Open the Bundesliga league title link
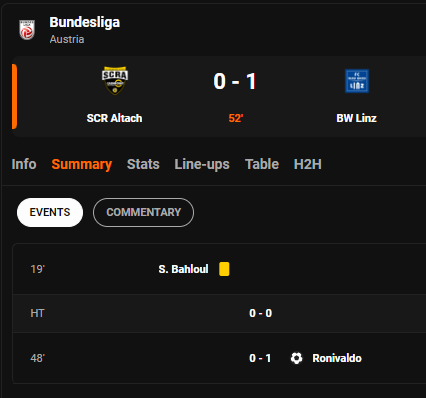The width and height of the screenshot is (426, 398). coord(85,22)
